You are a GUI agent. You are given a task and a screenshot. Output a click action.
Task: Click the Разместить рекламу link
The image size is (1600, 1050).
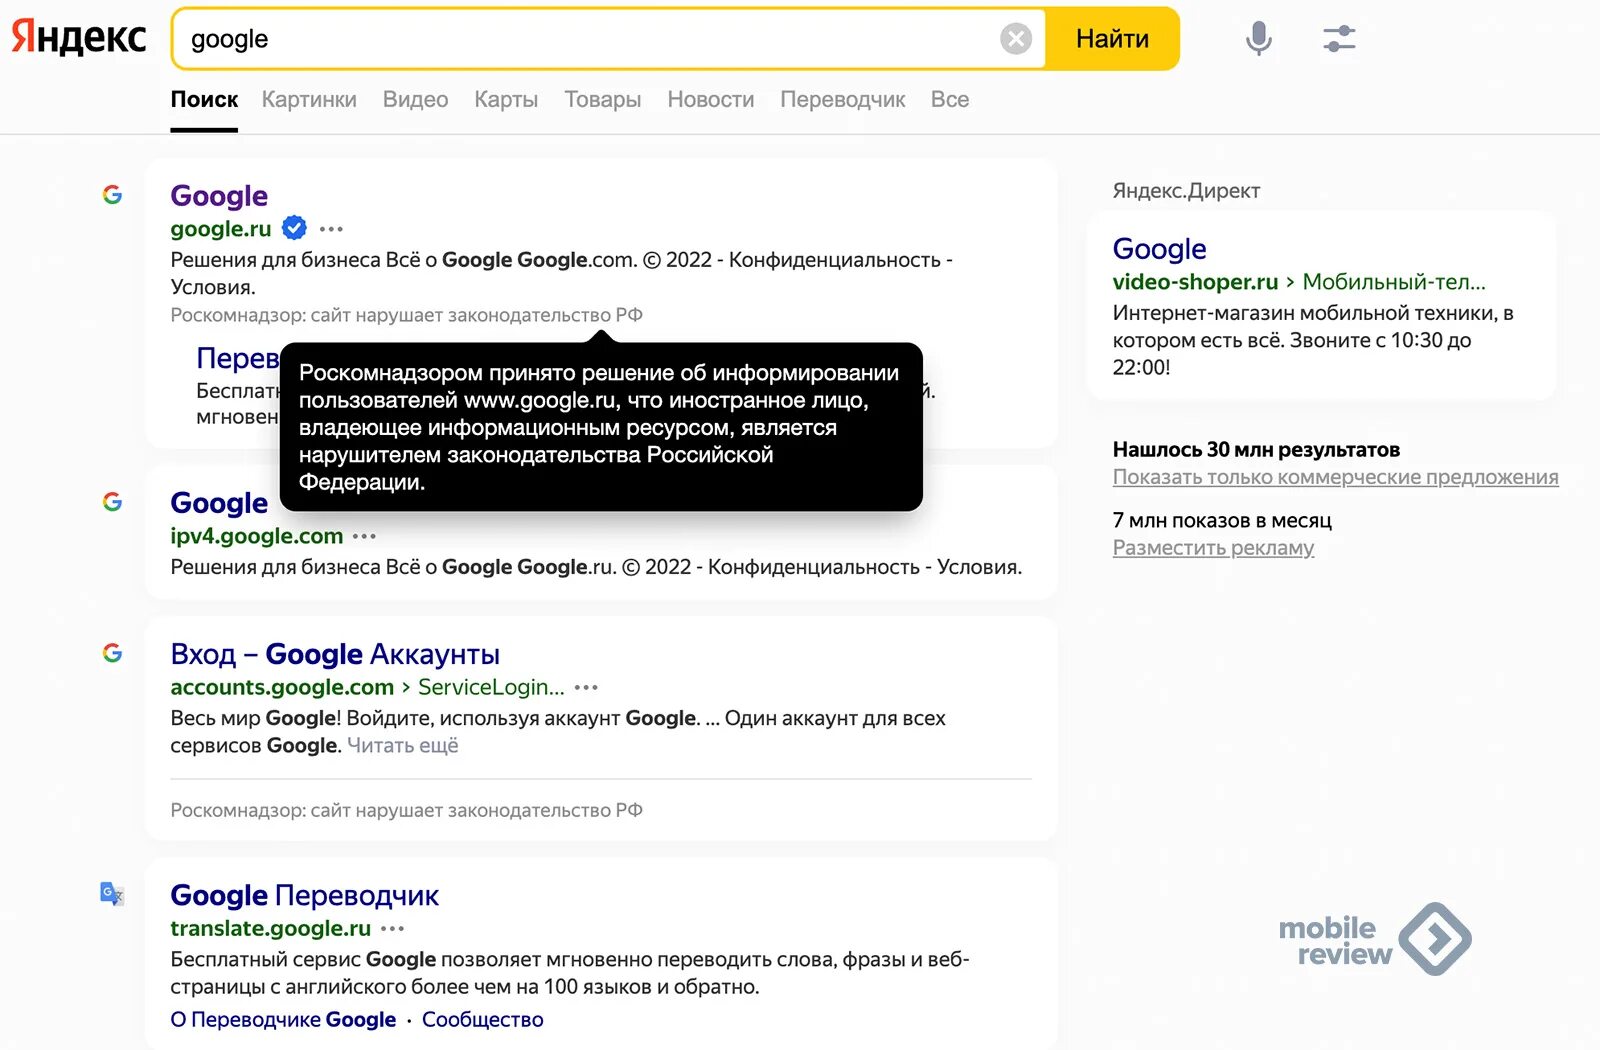pos(1213,548)
